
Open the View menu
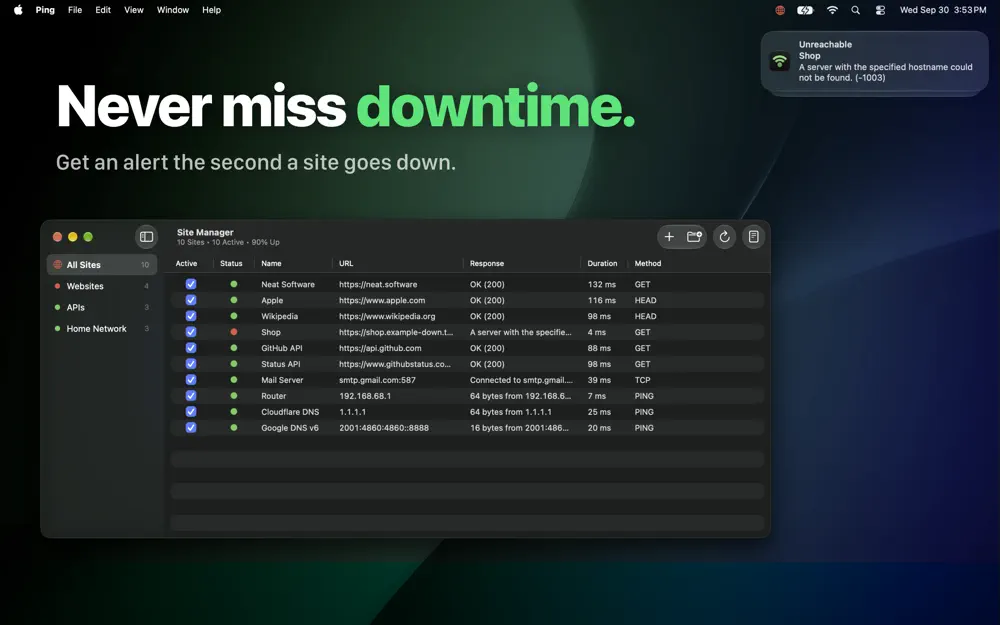point(133,10)
